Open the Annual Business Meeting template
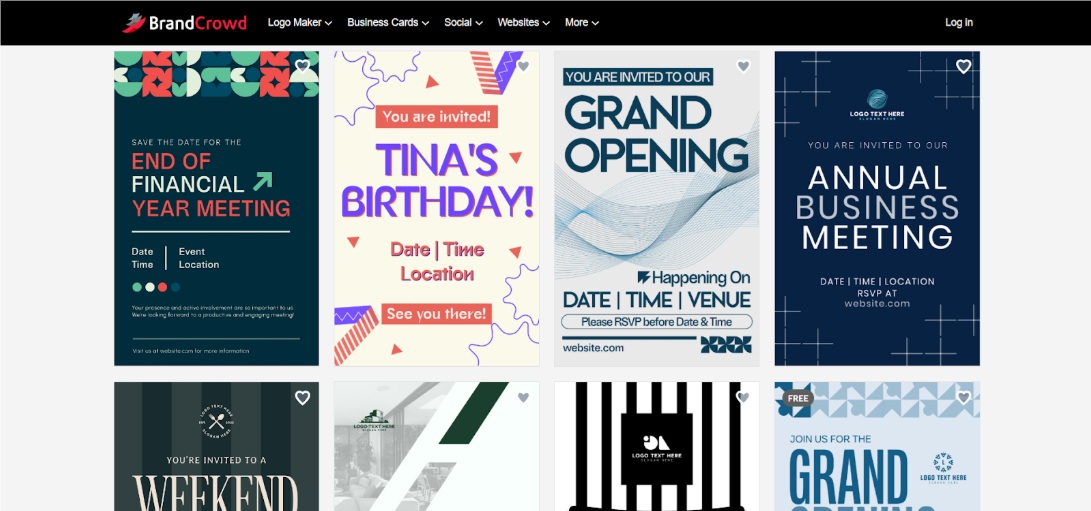The image size is (1091, 511). tap(877, 220)
